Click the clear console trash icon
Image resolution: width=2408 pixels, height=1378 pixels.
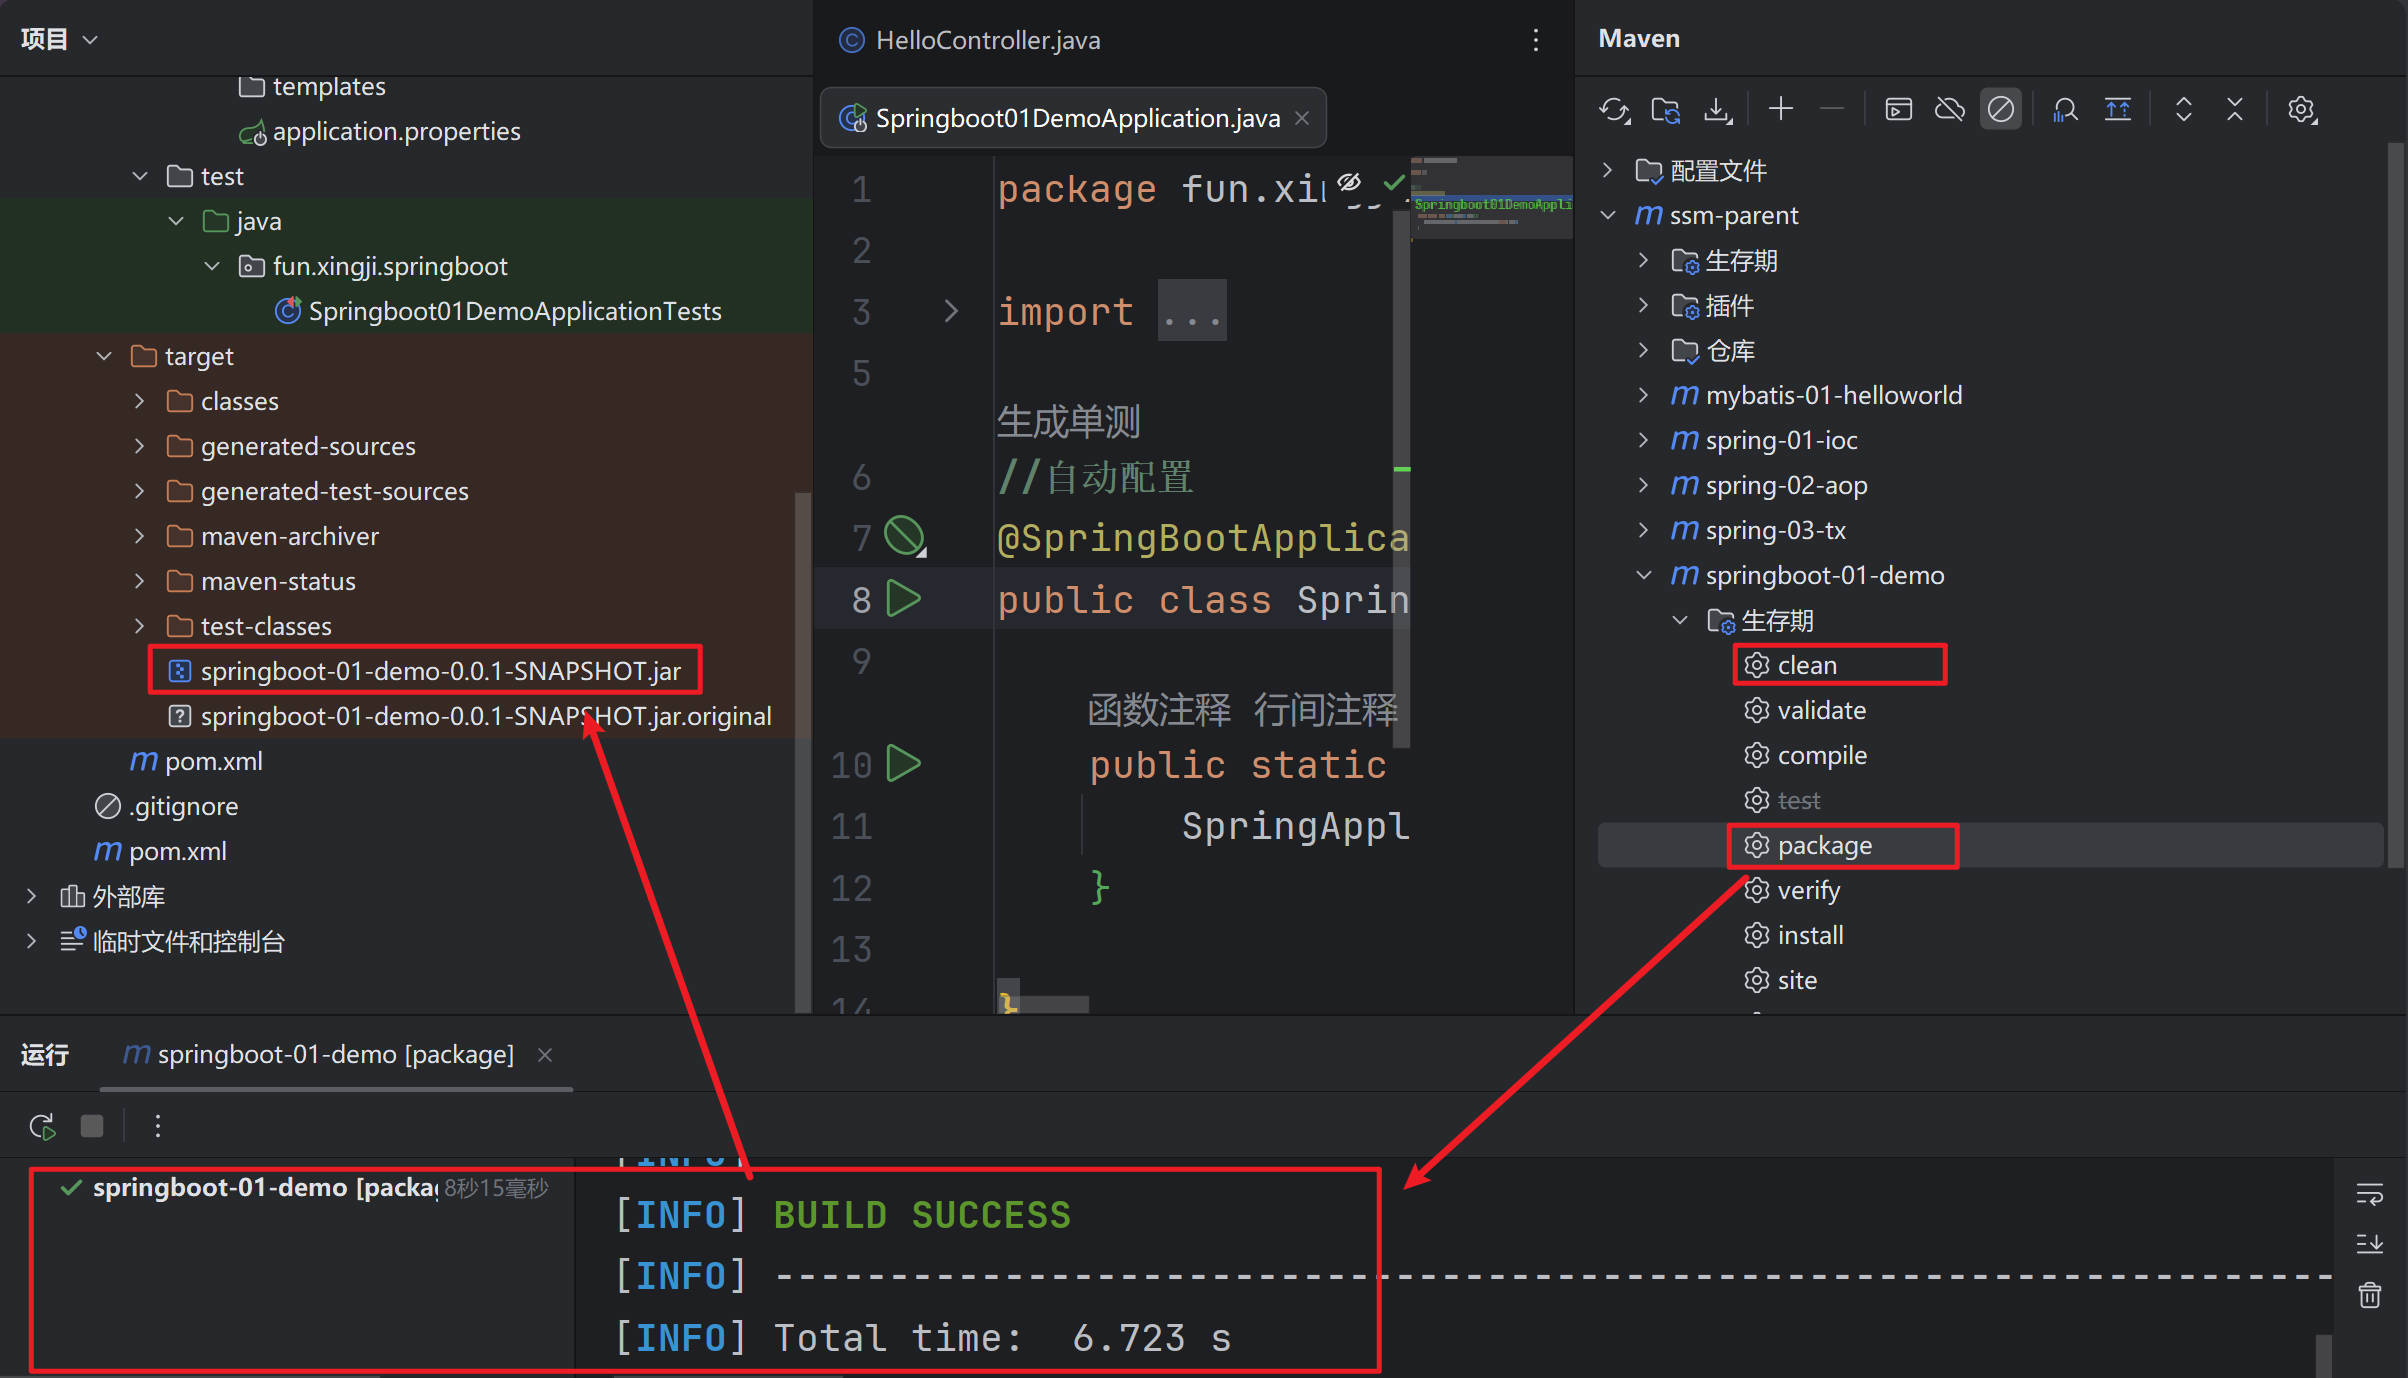2369,1295
